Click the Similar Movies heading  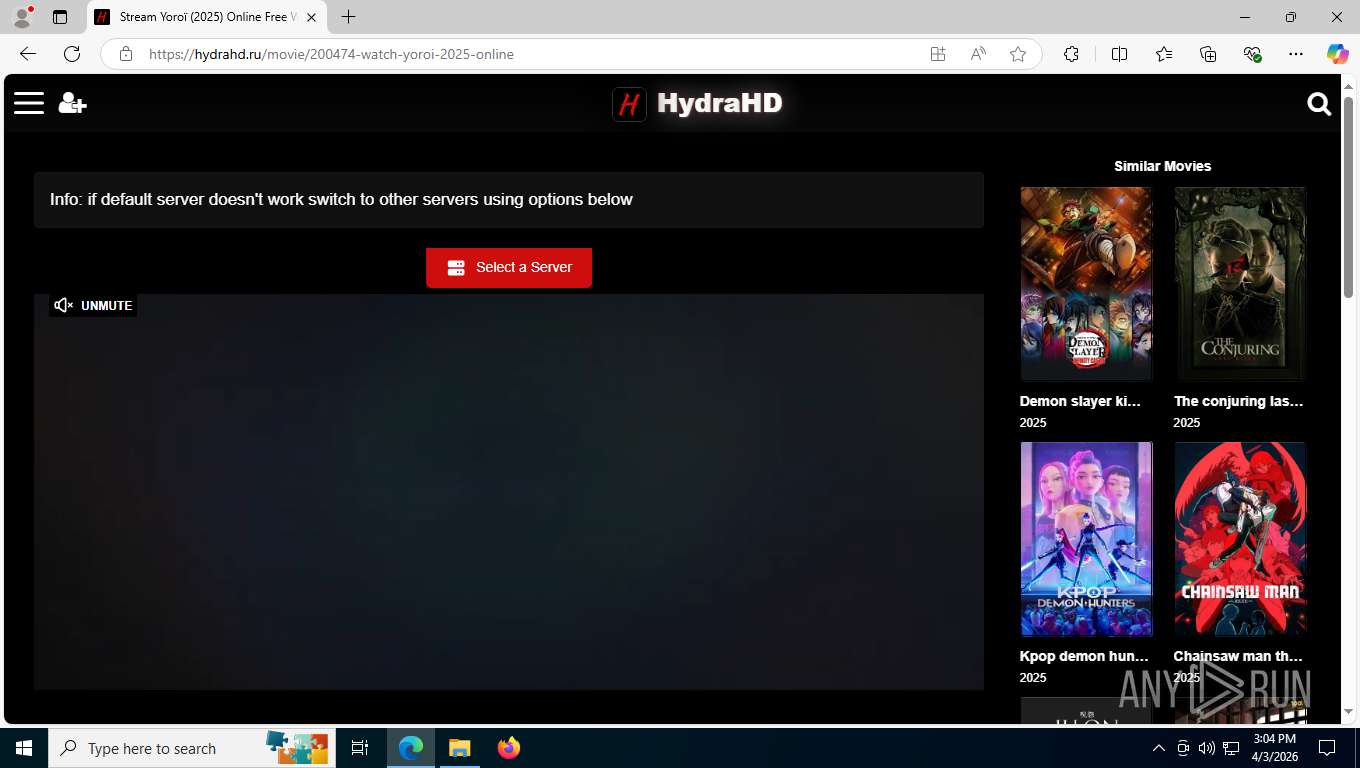[1162, 166]
